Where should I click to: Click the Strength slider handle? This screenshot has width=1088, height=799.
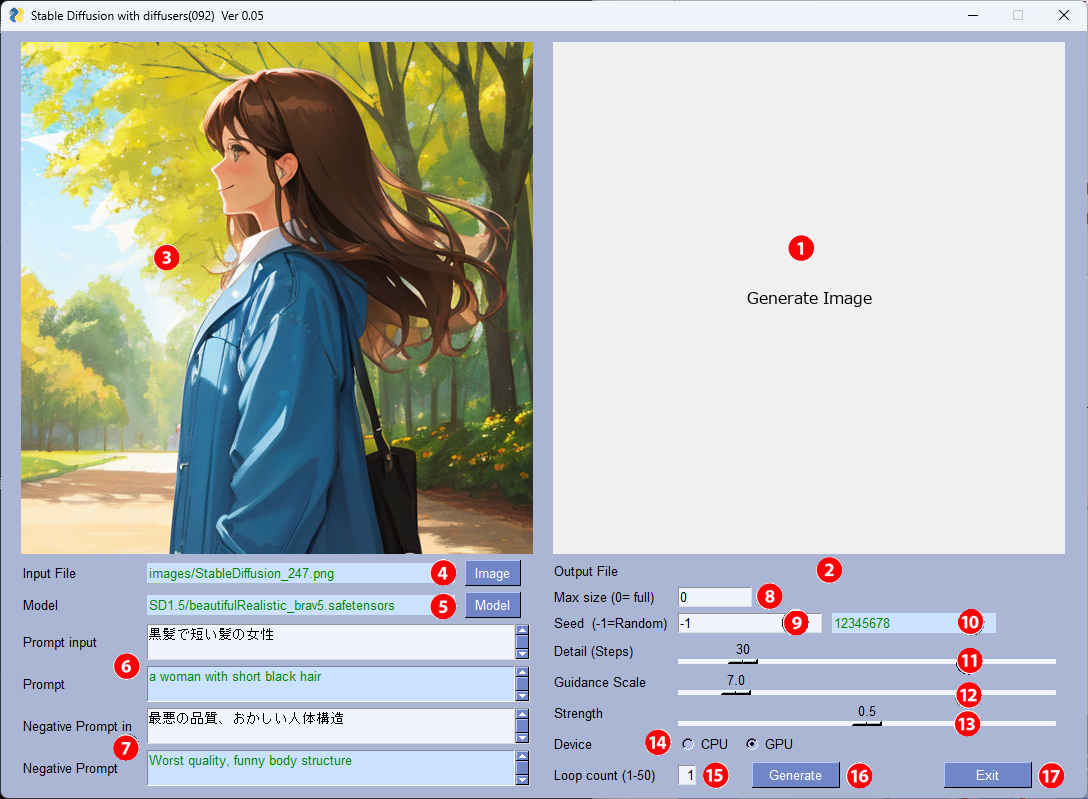point(866,723)
